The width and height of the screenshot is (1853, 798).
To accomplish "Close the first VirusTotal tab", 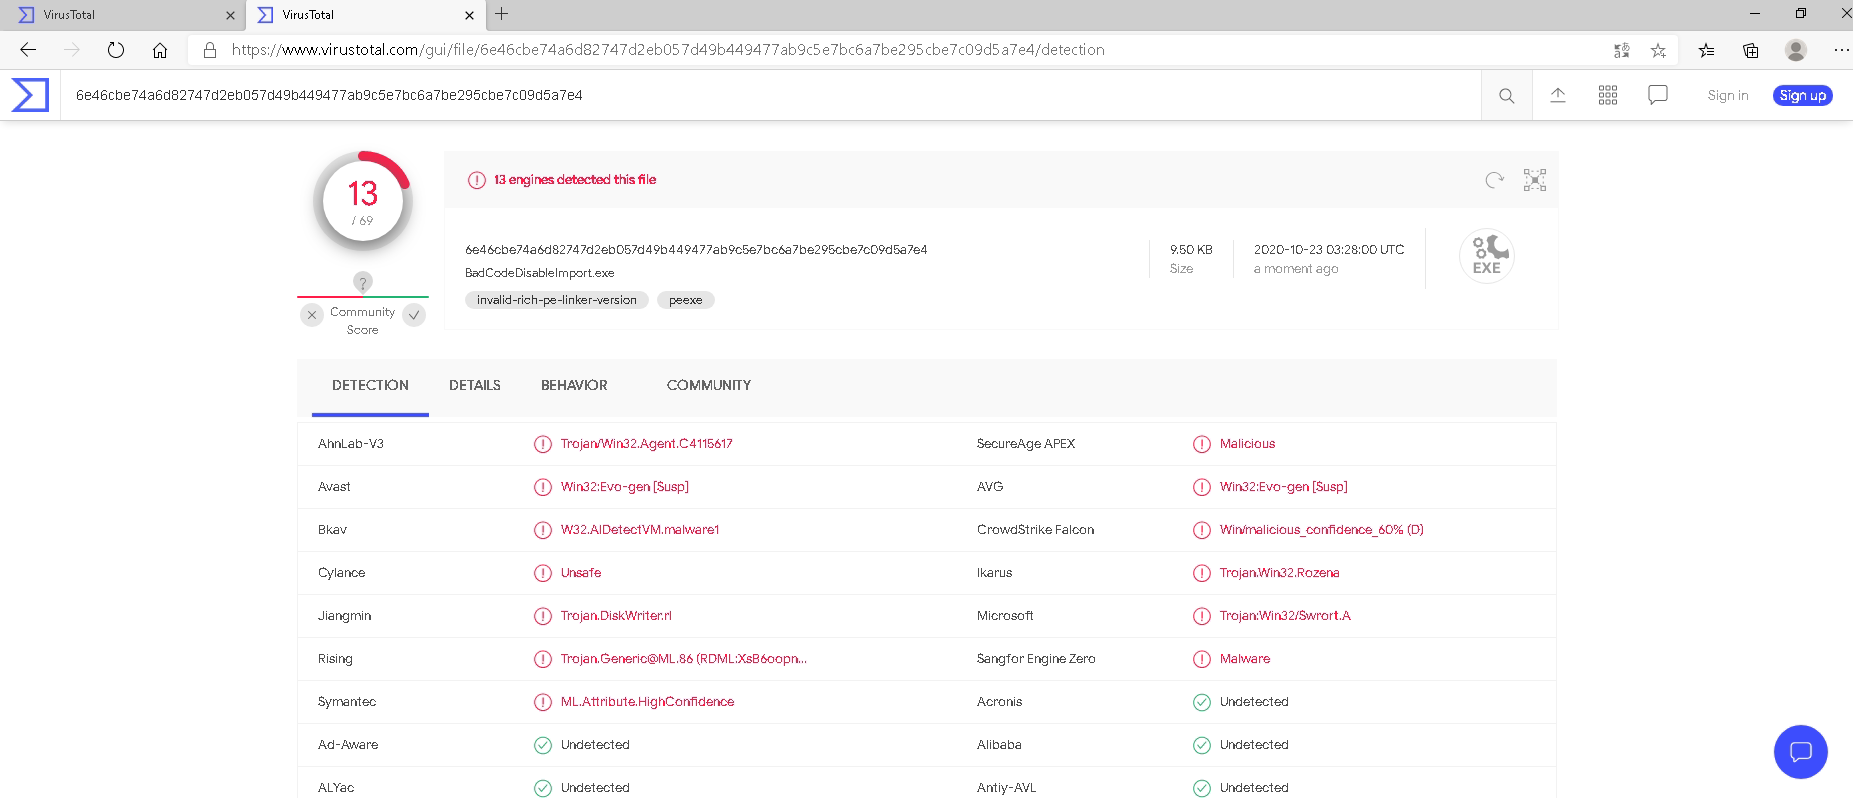I will [230, 15].
